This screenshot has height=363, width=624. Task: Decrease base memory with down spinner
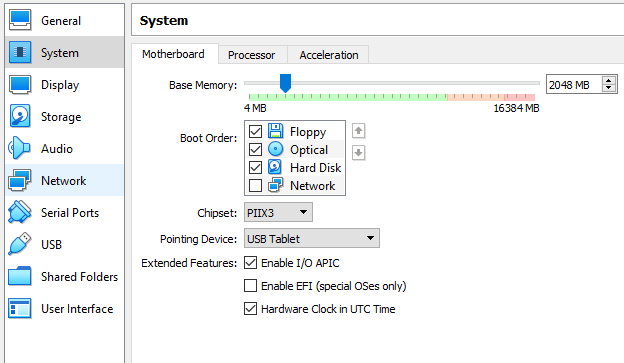click(x=608, y=88)
